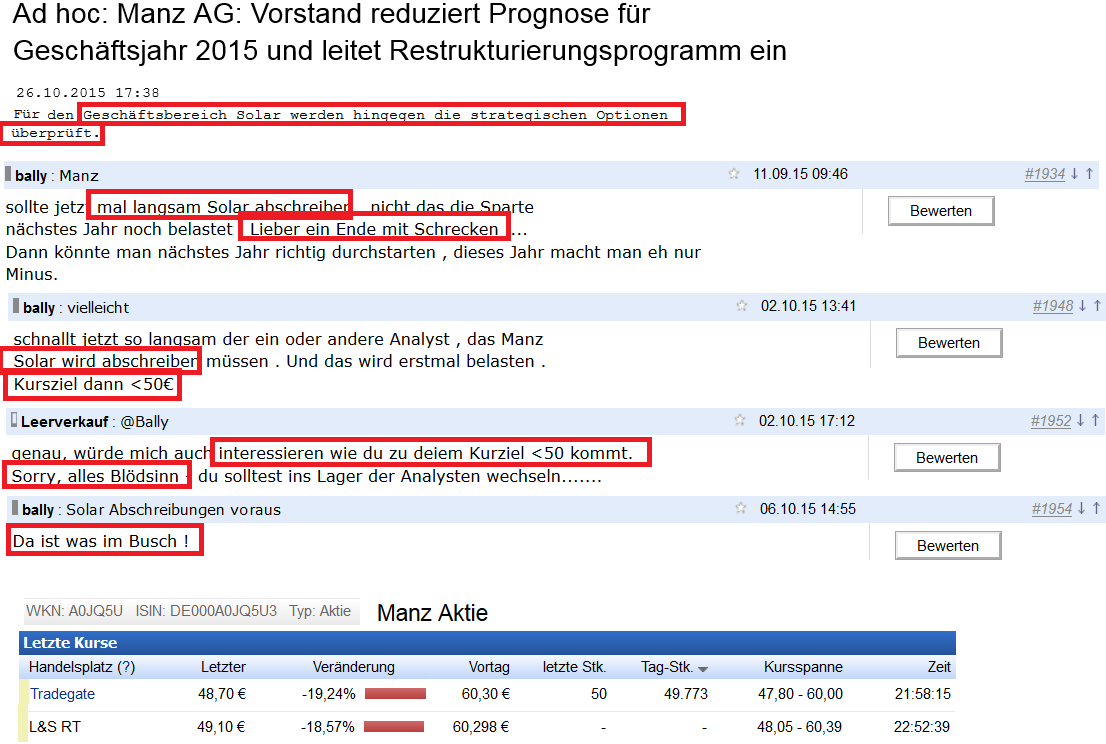Viewport: 1106px width, 744px height.
Task: Click user status icon before bally: Manz
Action: click(8, 173)
